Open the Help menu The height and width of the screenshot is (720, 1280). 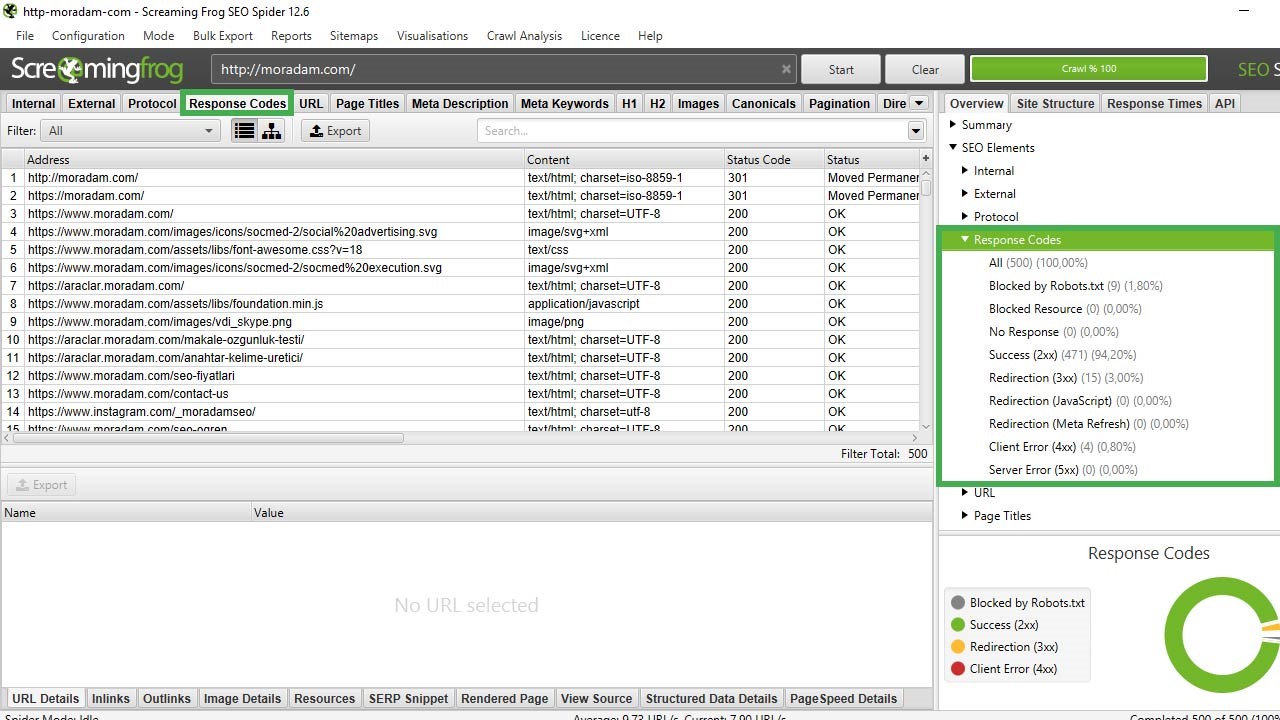pos(650,36)
